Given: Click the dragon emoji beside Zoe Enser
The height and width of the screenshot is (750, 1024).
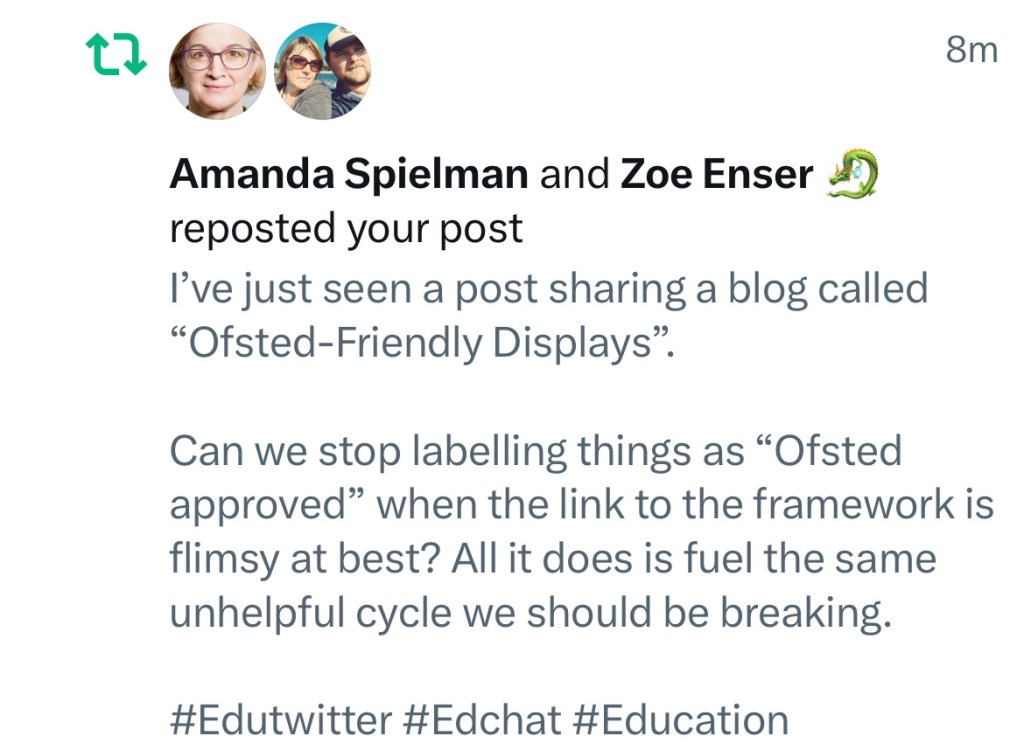Looking at the screenshot, I should 852,174.
